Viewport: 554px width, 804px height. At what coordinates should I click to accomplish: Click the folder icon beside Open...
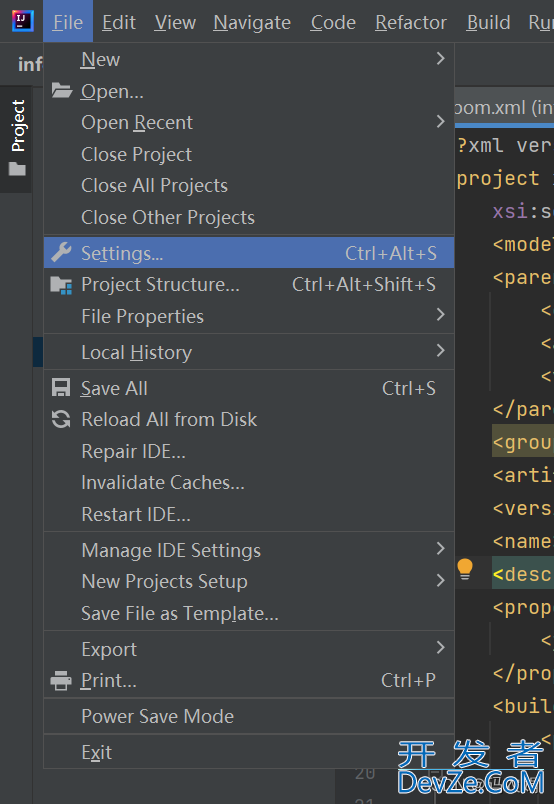pos(62,91)
